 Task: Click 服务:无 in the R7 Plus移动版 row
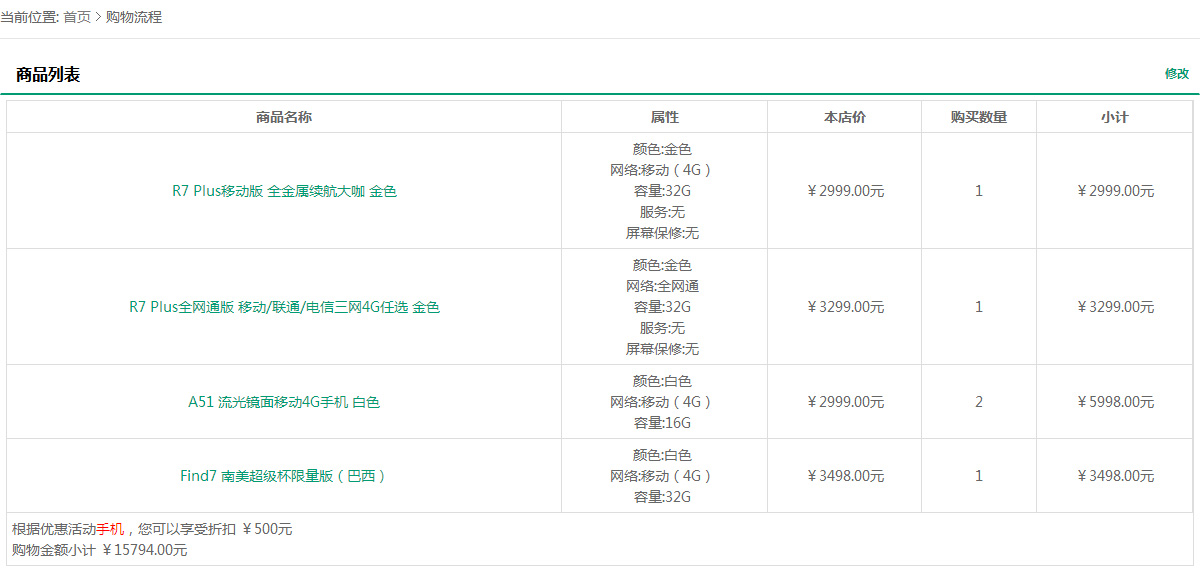point(662,212)
